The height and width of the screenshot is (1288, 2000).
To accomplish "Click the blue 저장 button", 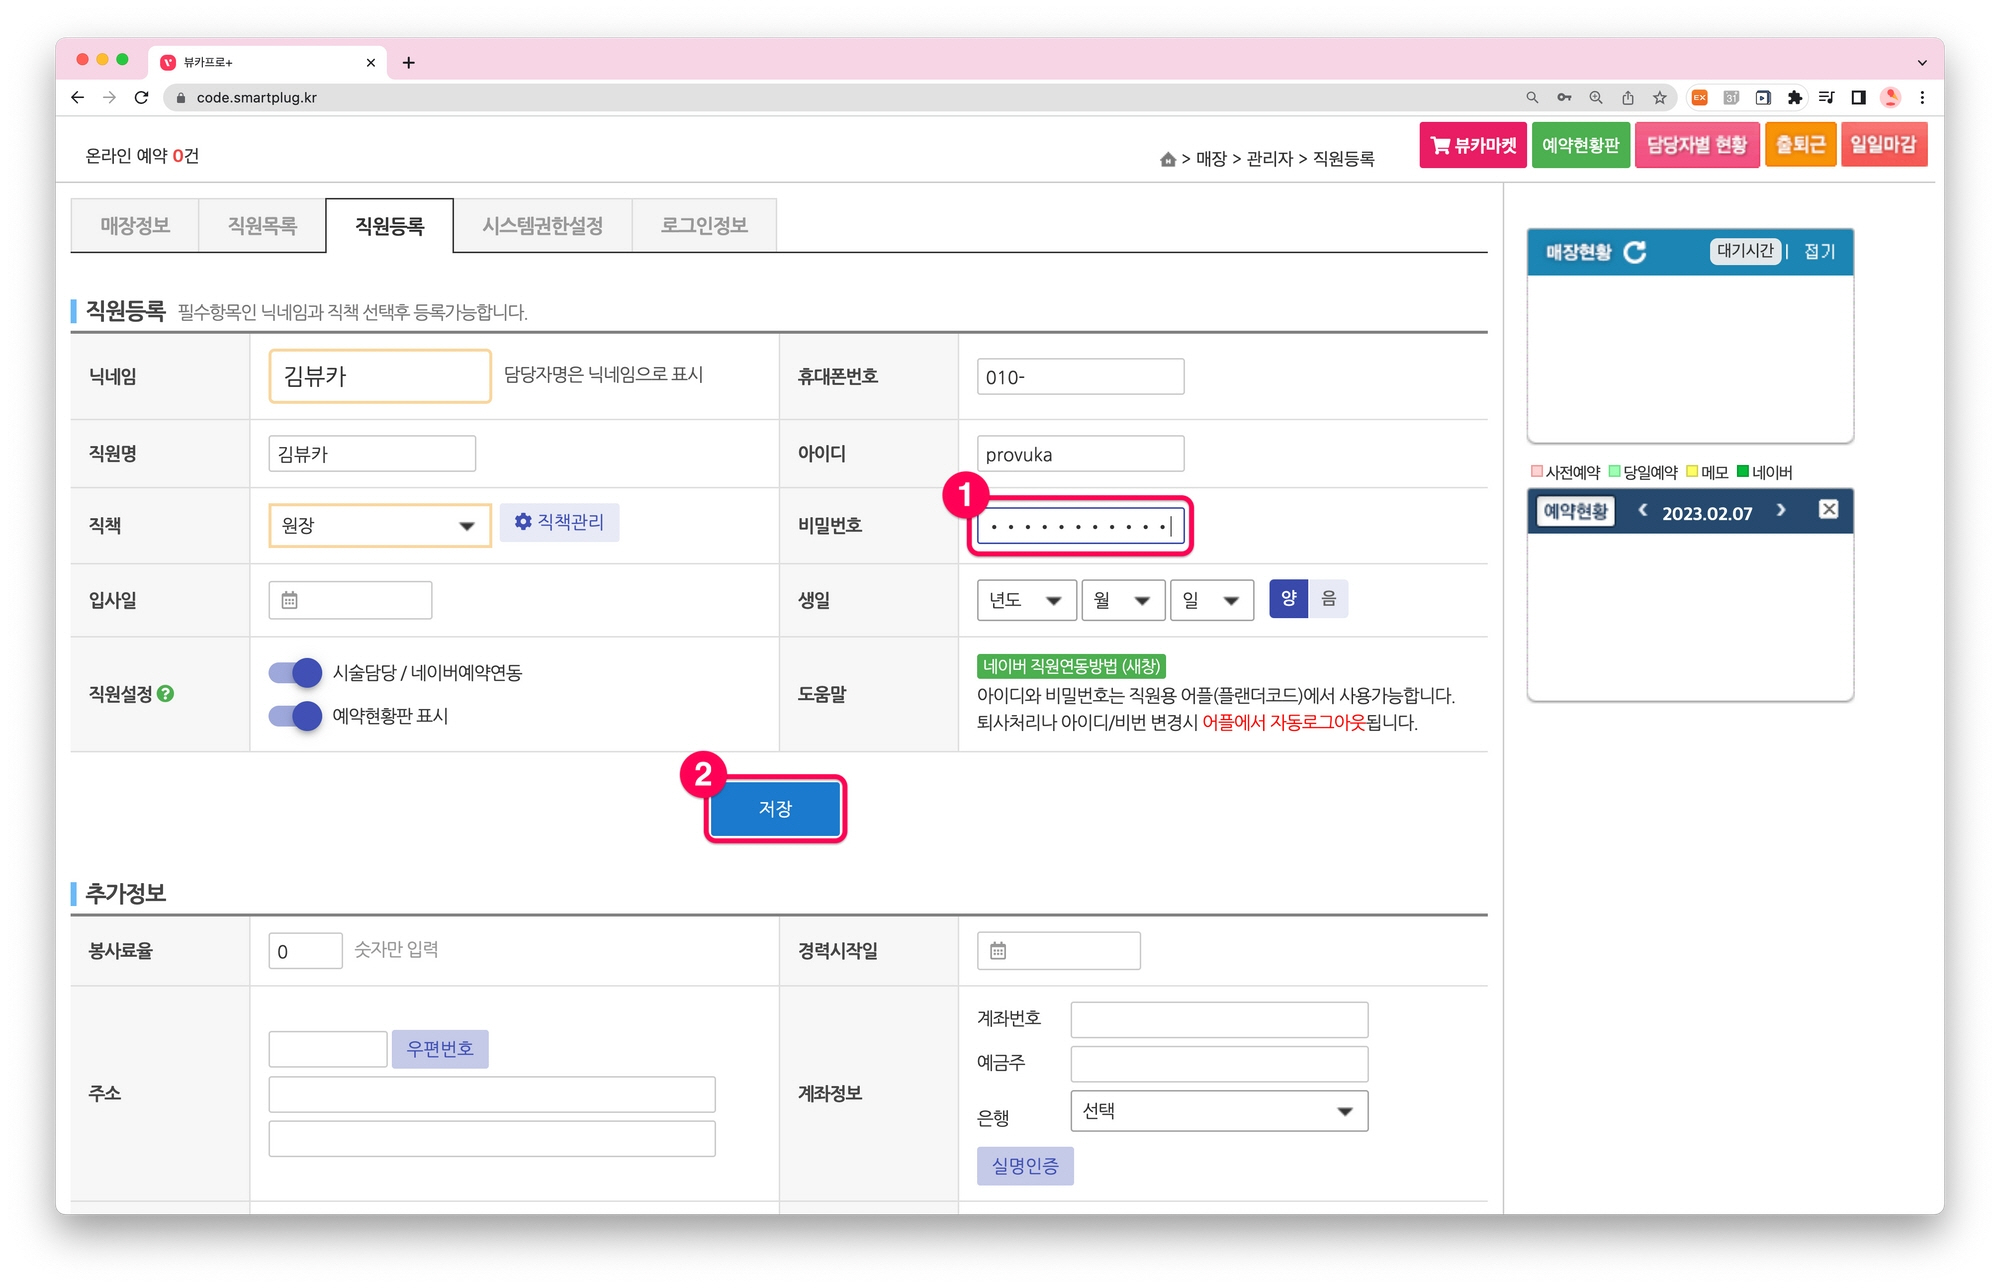I will pos(775,808).
